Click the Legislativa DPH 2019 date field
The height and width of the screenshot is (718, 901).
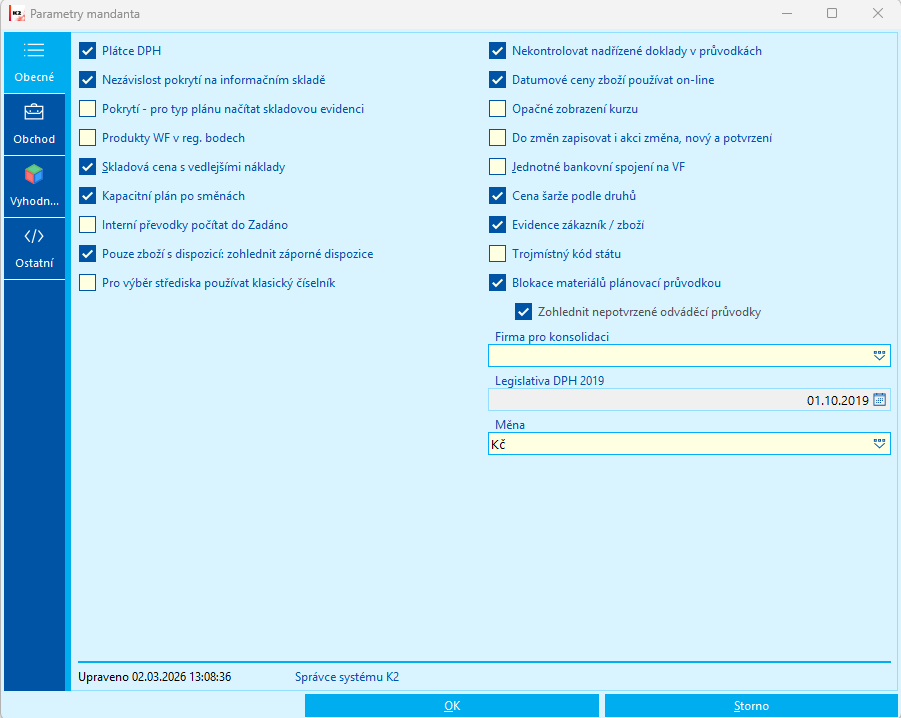point(689,400)
